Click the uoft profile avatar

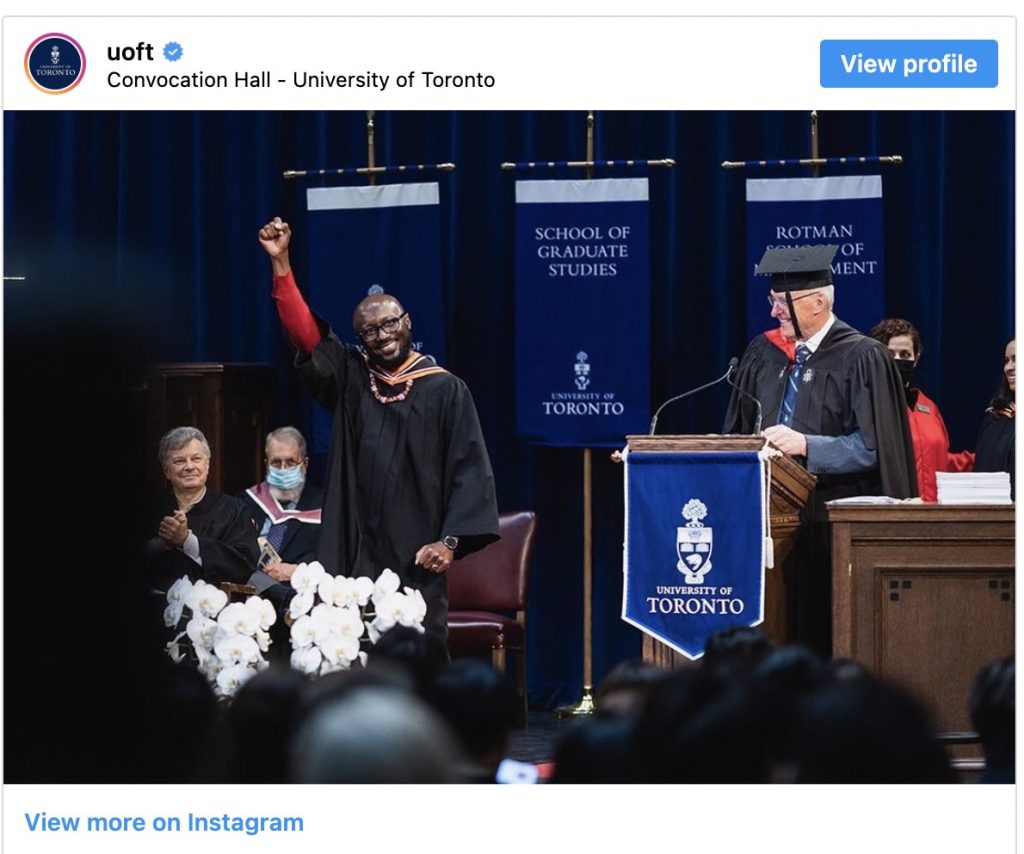click(55, 63)
